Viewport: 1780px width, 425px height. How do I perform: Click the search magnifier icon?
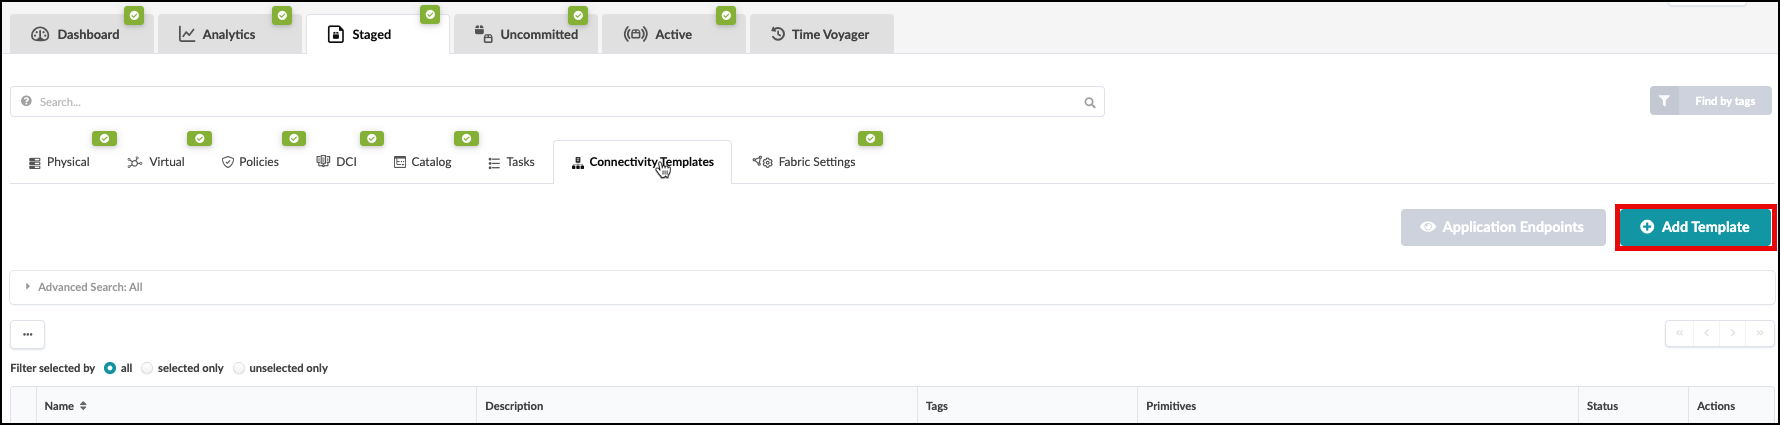click(1090, 102)
